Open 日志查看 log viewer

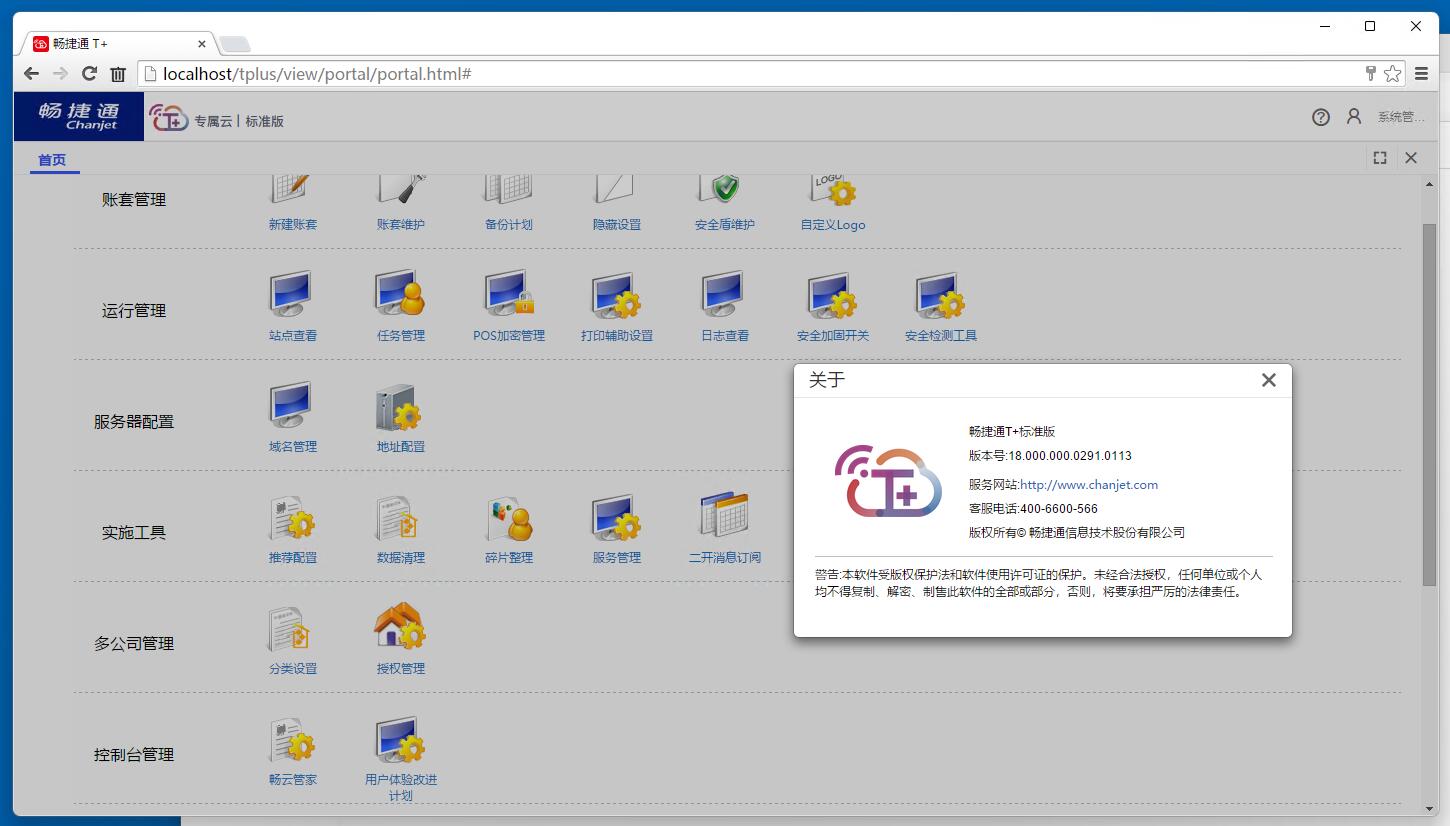pos(724,296)
